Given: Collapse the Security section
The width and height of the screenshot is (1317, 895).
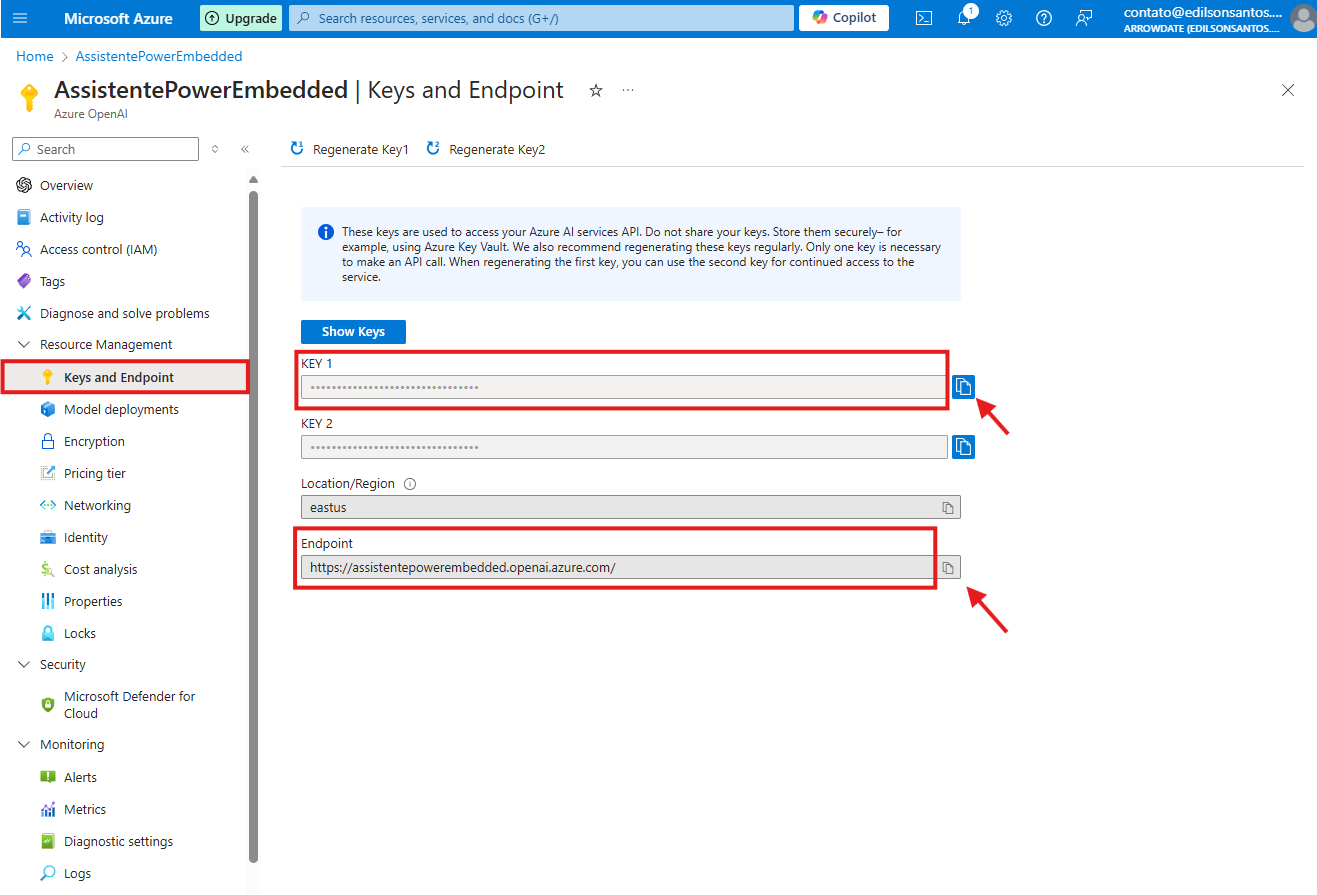Looking at the screenshot, I should pyautogui.click(x=24, y=664).
